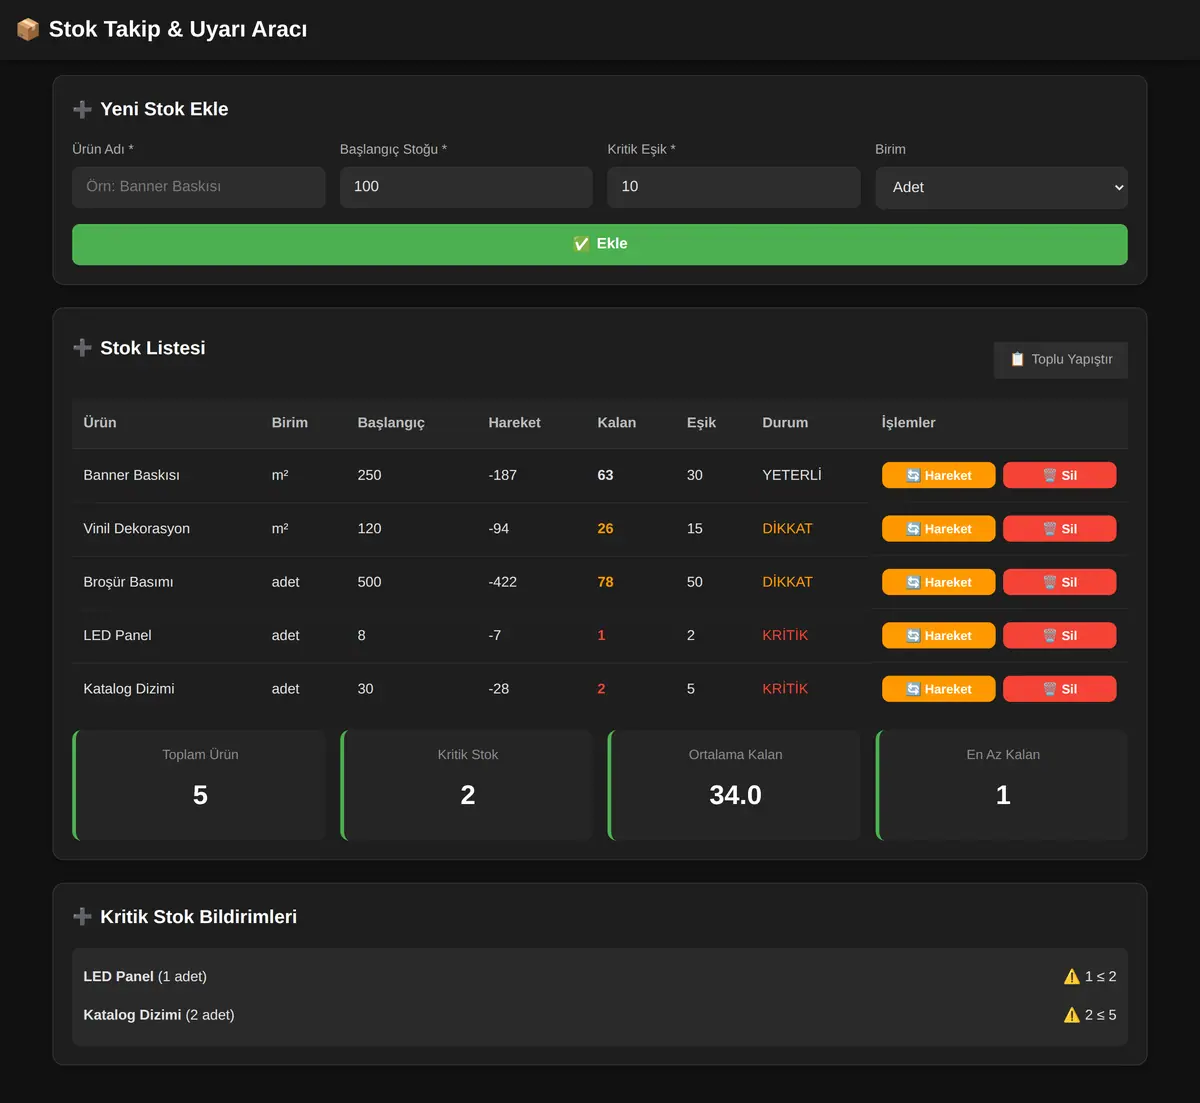The image size is (1200, 1103).
Task: Click the plus icon beside Kritik Stok Bildirimleri
Action: 82,917
